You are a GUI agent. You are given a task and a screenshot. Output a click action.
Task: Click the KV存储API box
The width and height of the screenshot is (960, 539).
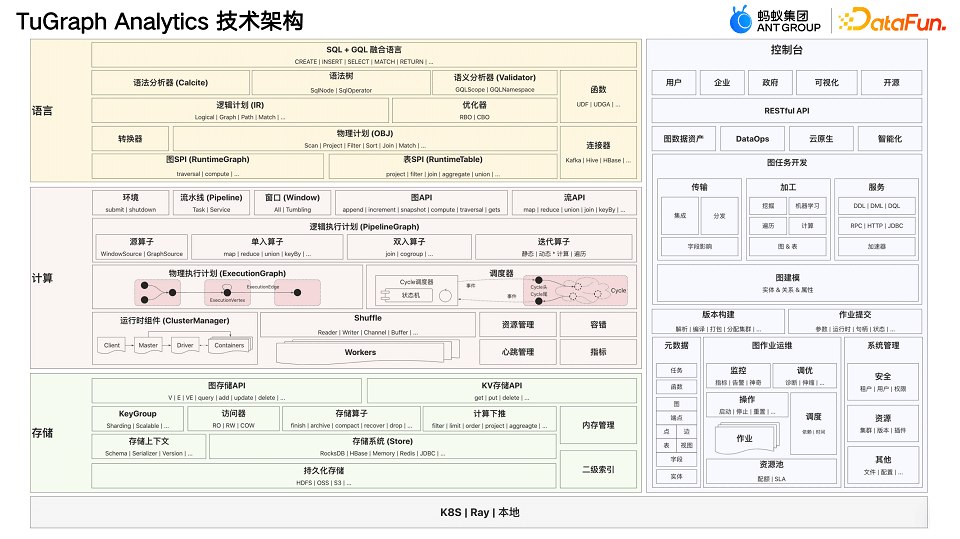click(501, 391)
